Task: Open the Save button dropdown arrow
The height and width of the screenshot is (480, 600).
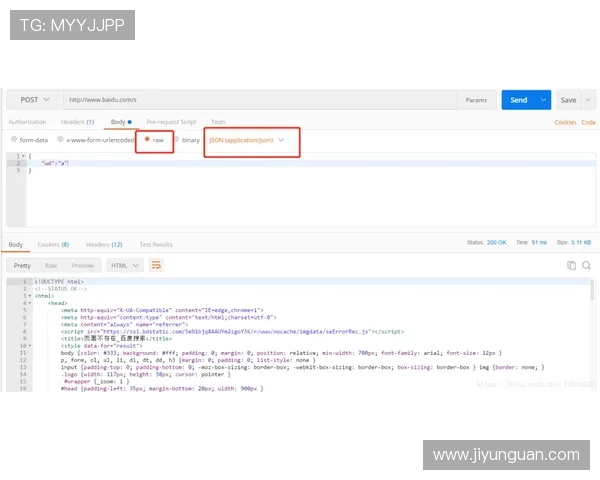Action: click(x=585, y=100)
